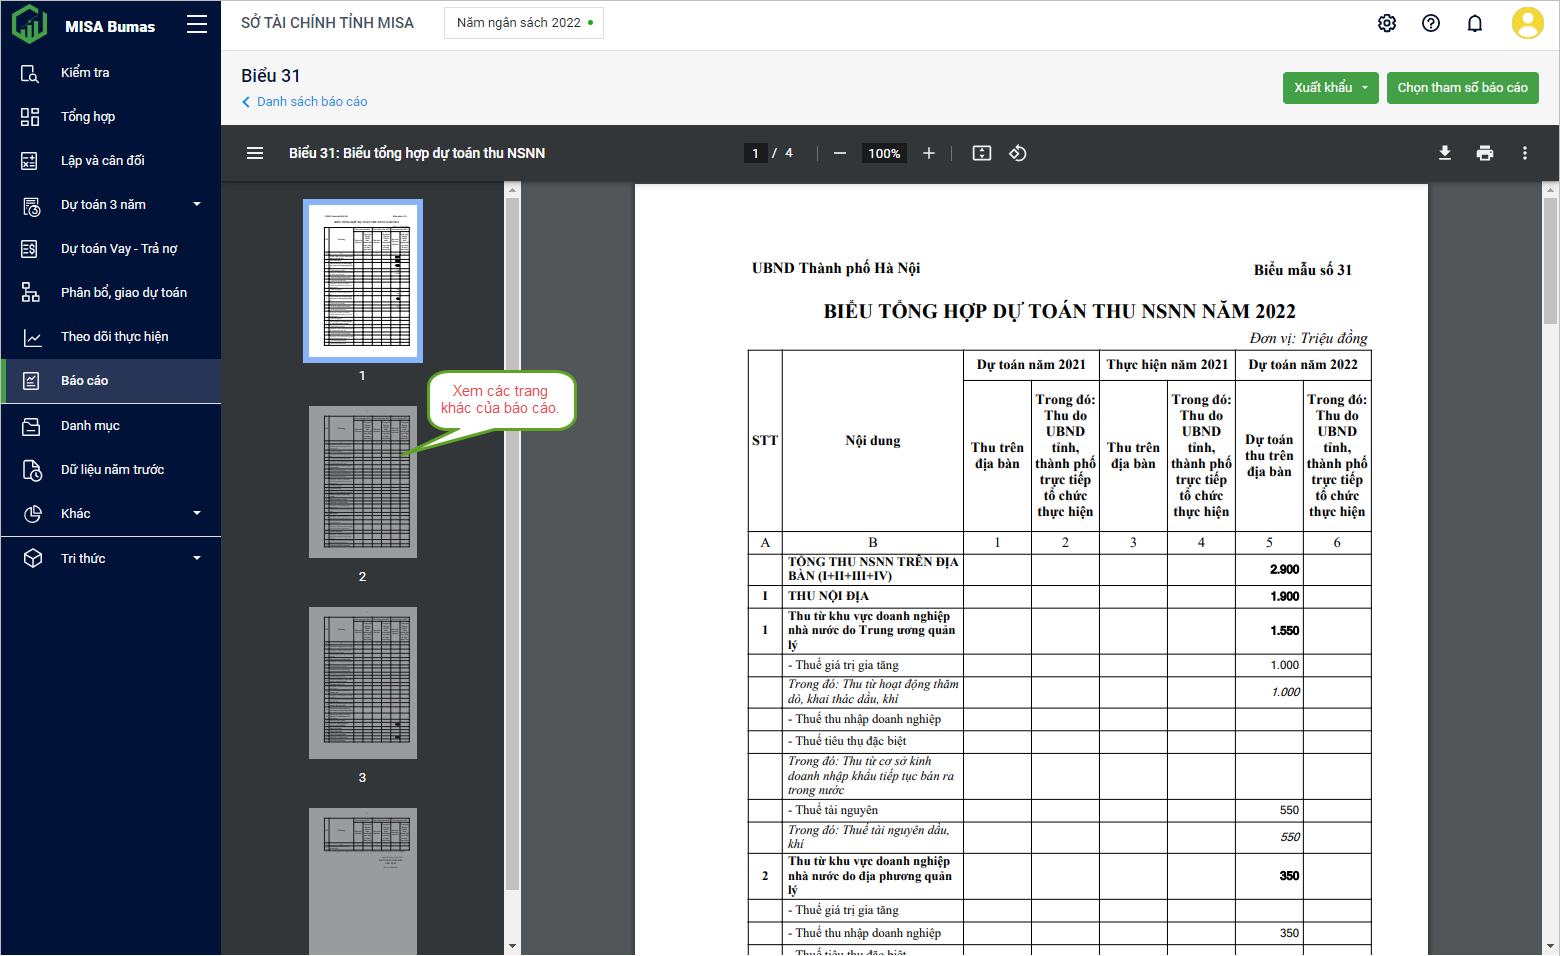Viewport: 1560px width, 956px height.
Task: Collapse the MISA Bumas navigation menu
Action: point(197,25)
